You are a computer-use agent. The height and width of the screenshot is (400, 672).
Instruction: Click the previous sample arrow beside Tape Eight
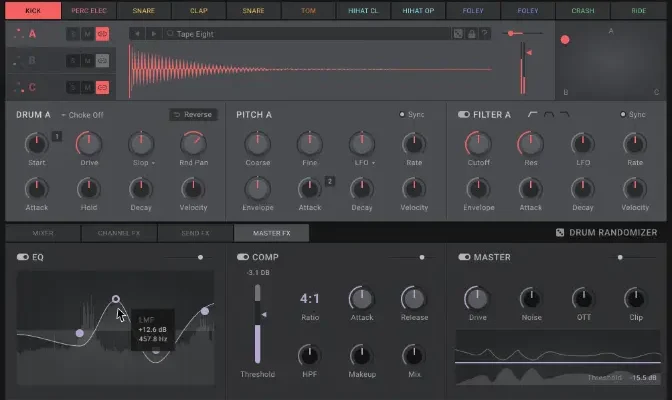138,33
